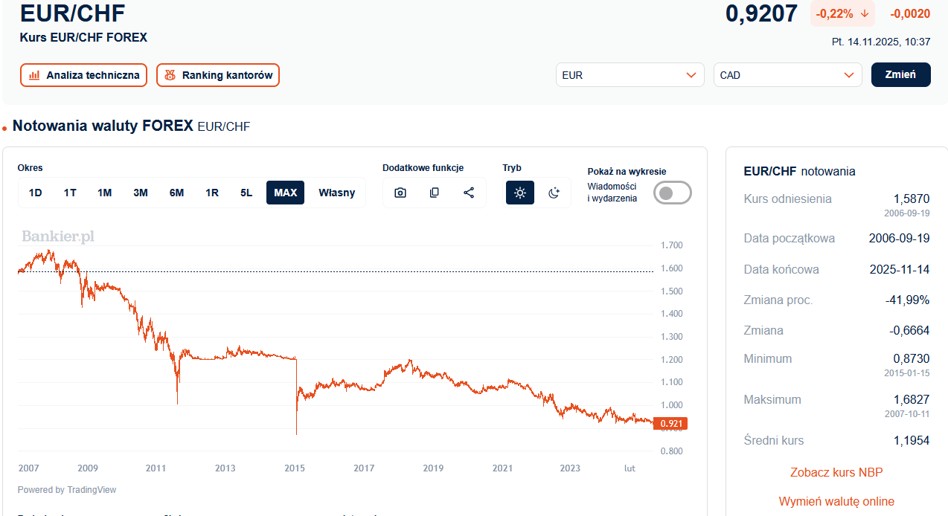Click the Bankier.pl logo watermark on chart
The width and height of the screenshot is (948, 516).
(x=58, y=237)
